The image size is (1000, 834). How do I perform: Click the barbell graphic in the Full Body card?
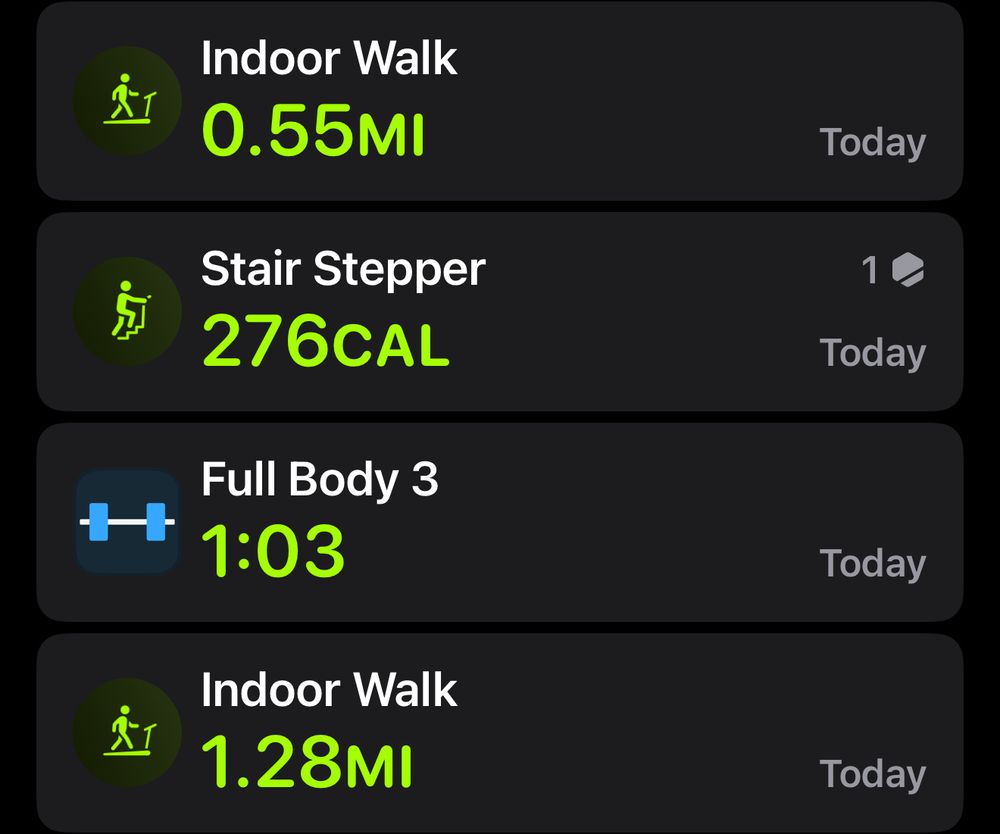pyautogui.click(x=126, y=521)
